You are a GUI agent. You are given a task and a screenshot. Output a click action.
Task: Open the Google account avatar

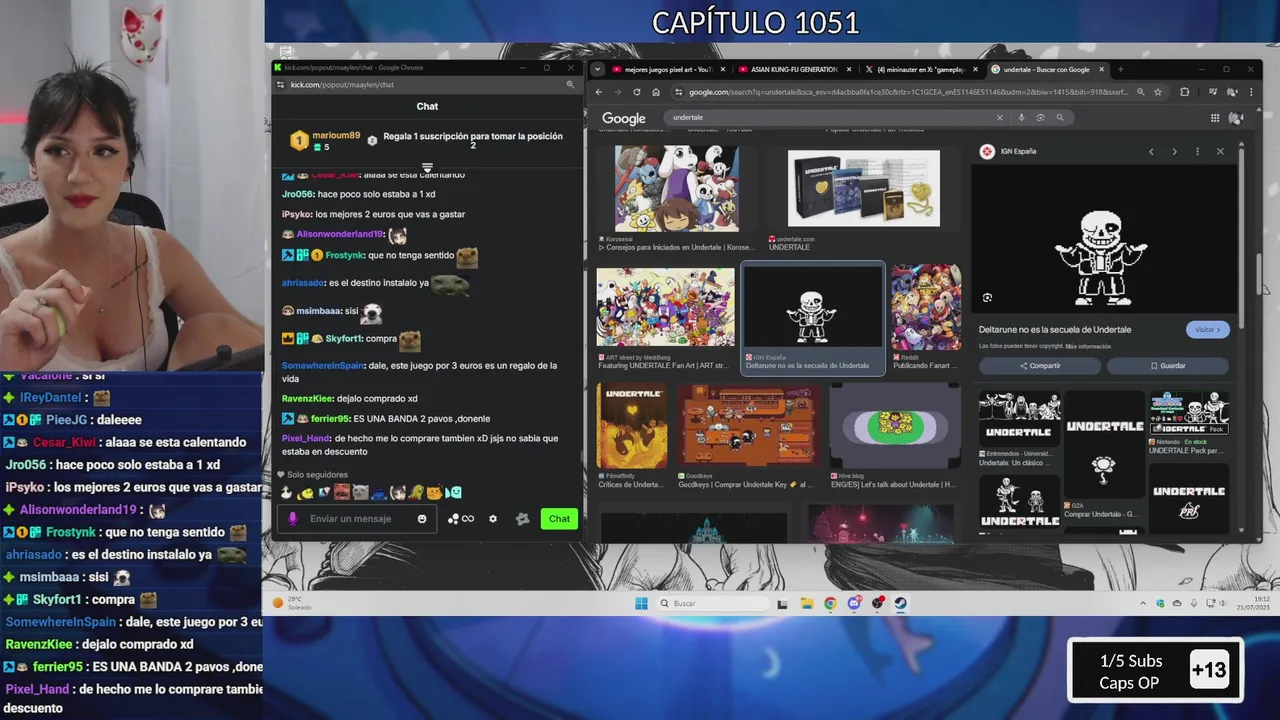[1236, 118]
